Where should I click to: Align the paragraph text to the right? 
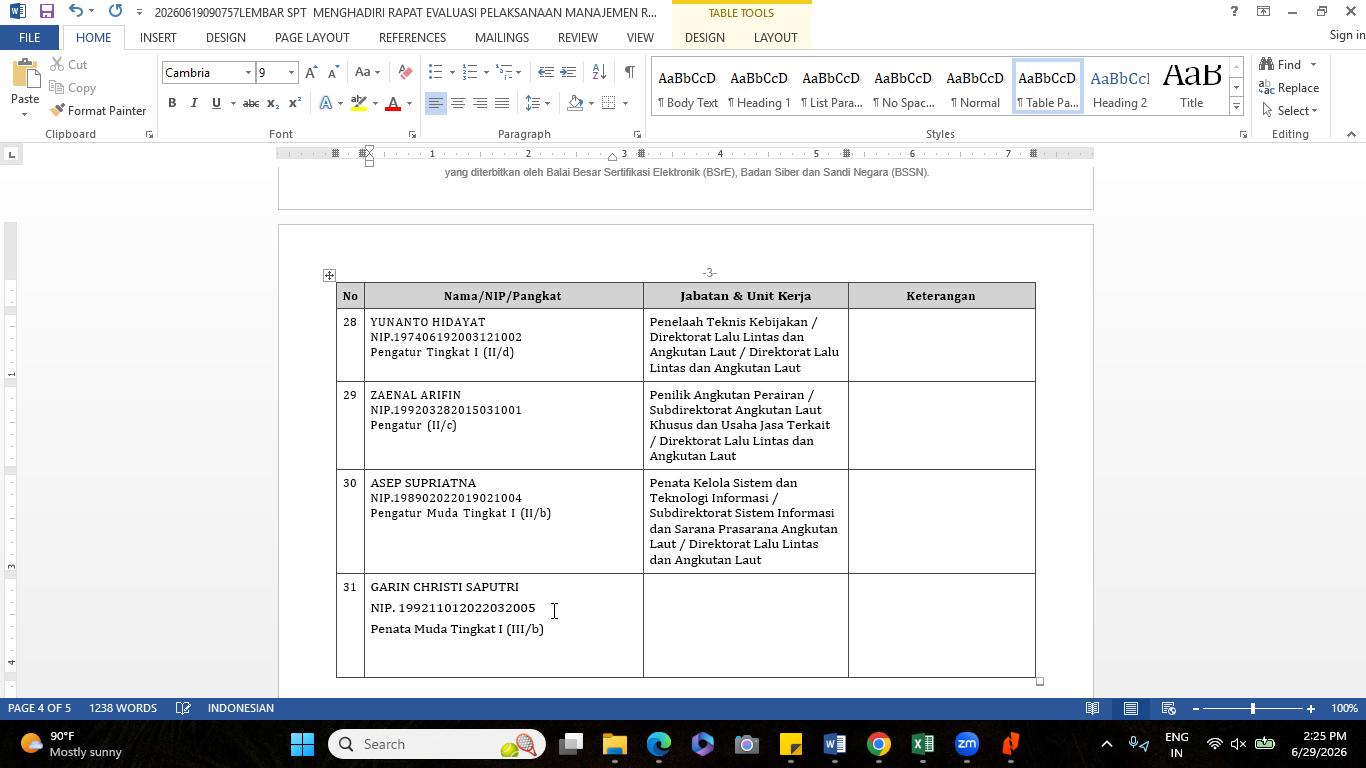(x=479, y=103)
